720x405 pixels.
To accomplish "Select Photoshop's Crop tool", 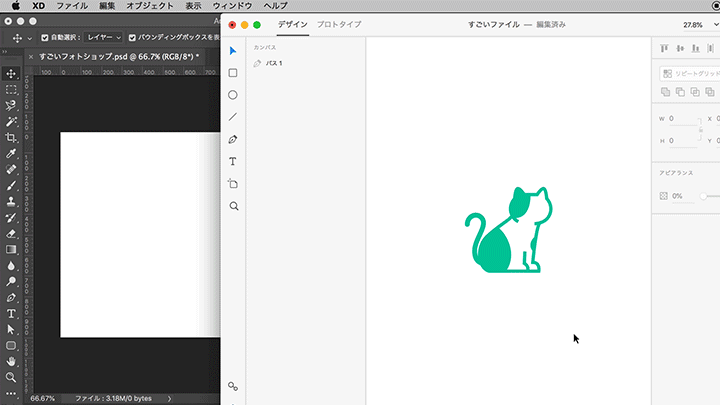I will point(11,137).
